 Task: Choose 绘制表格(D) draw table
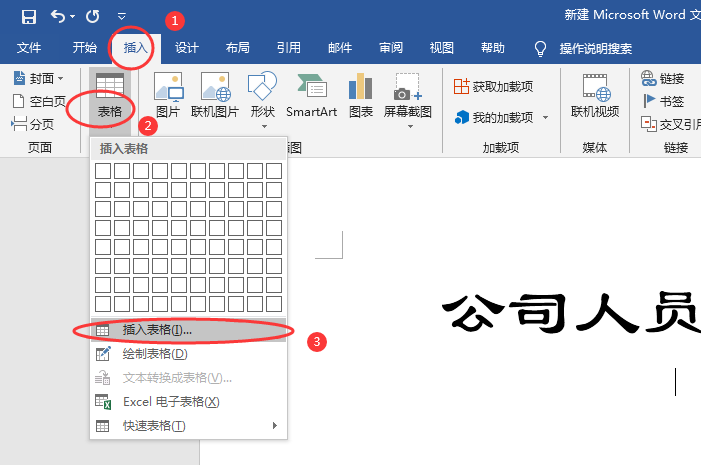188,354
